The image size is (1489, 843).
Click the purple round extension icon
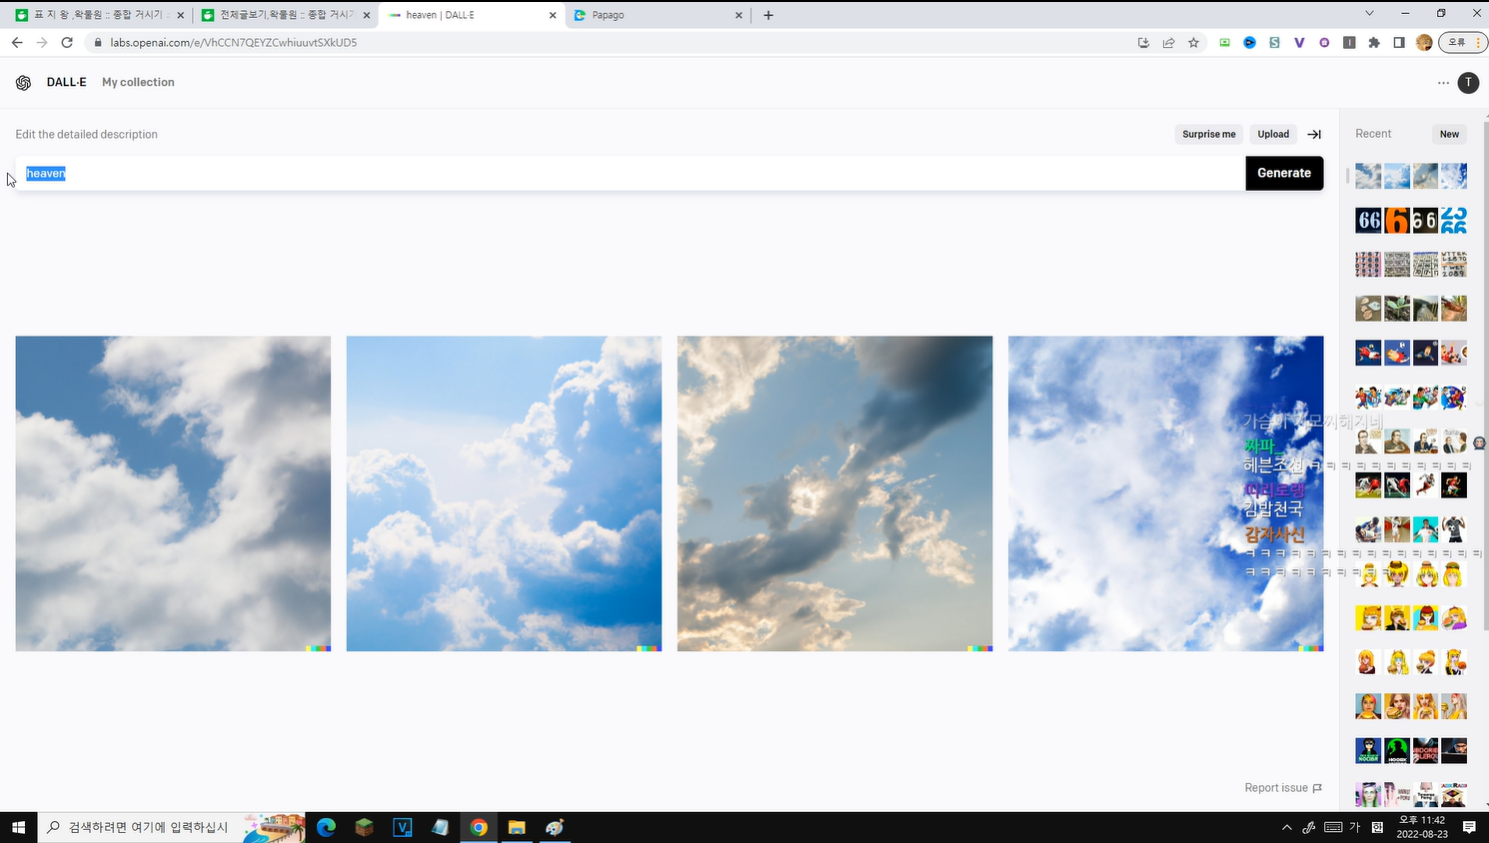(1324, 43)
